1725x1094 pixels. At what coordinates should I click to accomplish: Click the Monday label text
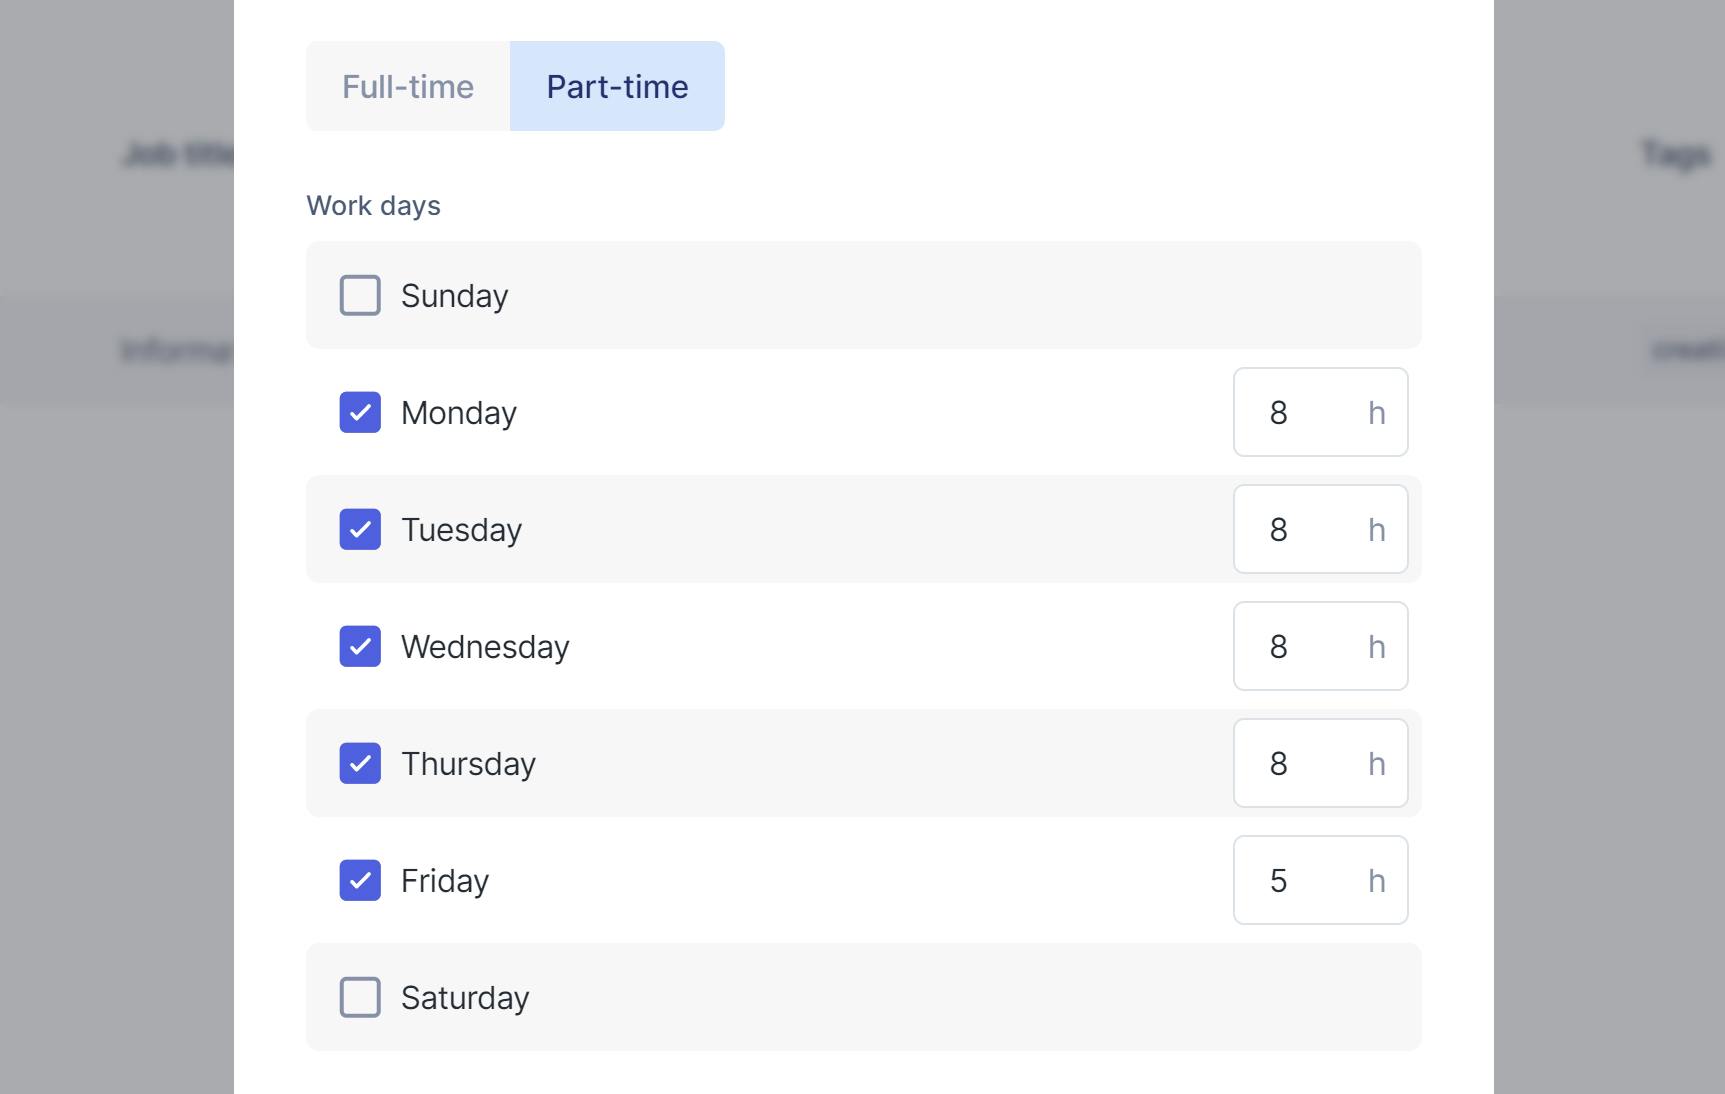tap(459, 413)
